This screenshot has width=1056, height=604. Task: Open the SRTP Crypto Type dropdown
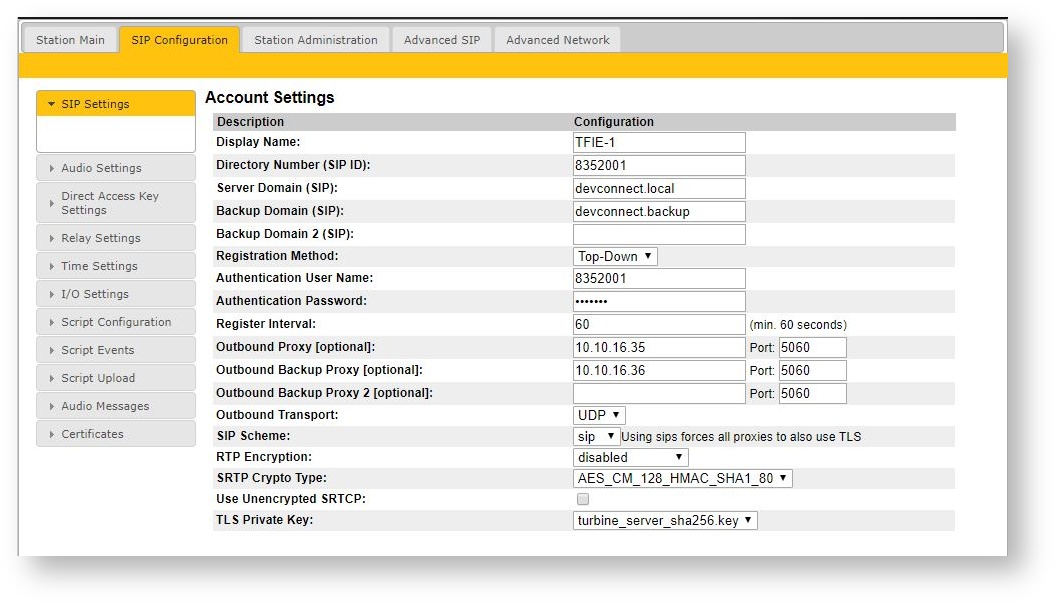[x=682, y=478]
